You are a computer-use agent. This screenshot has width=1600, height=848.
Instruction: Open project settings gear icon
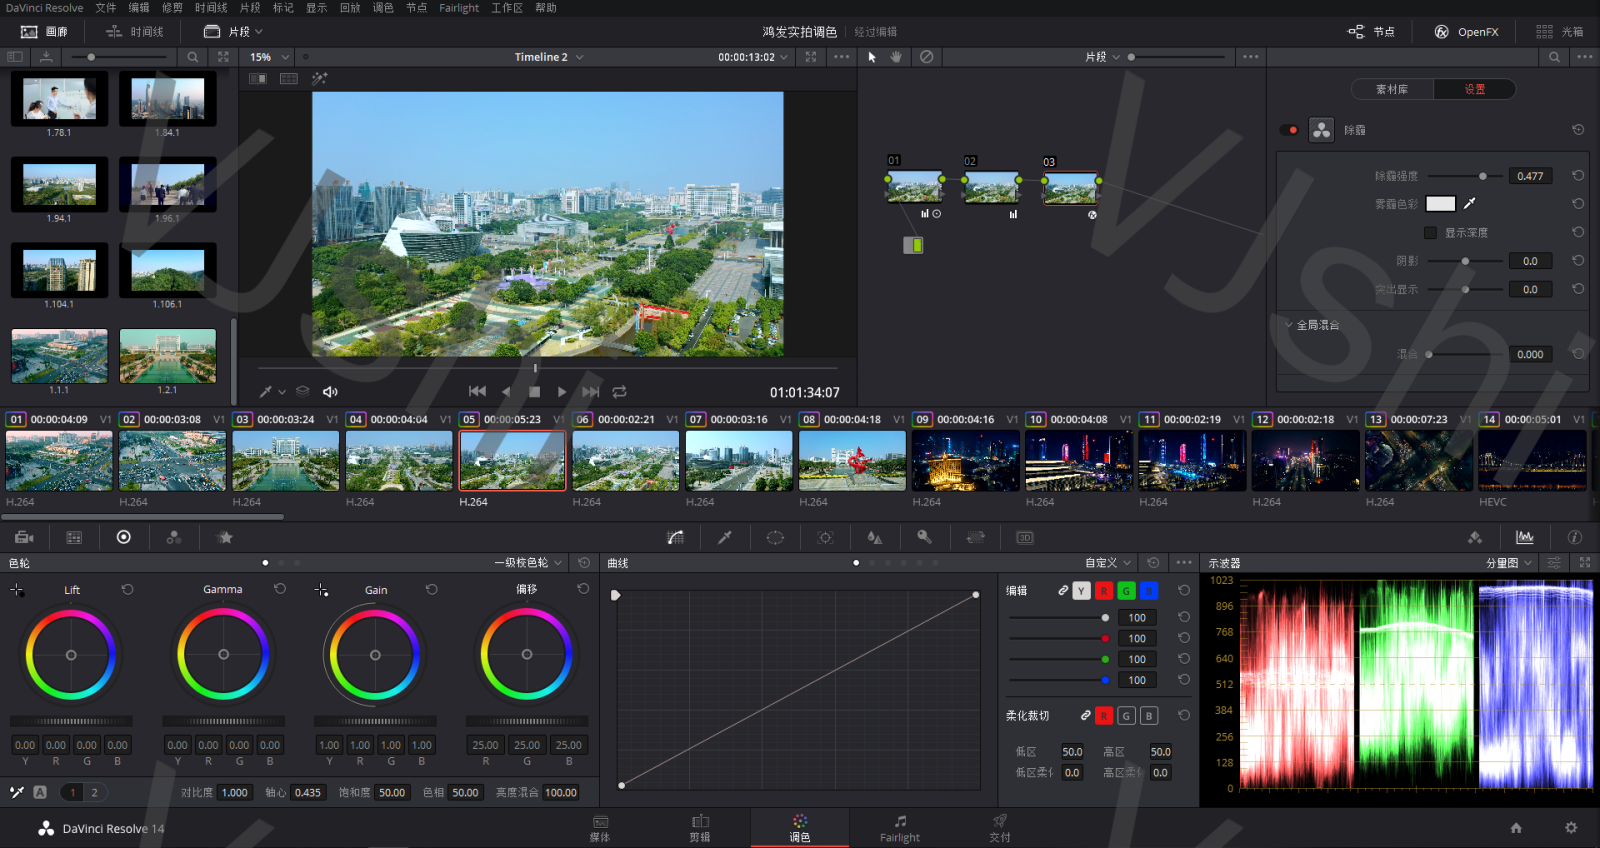pos(1571,828)
